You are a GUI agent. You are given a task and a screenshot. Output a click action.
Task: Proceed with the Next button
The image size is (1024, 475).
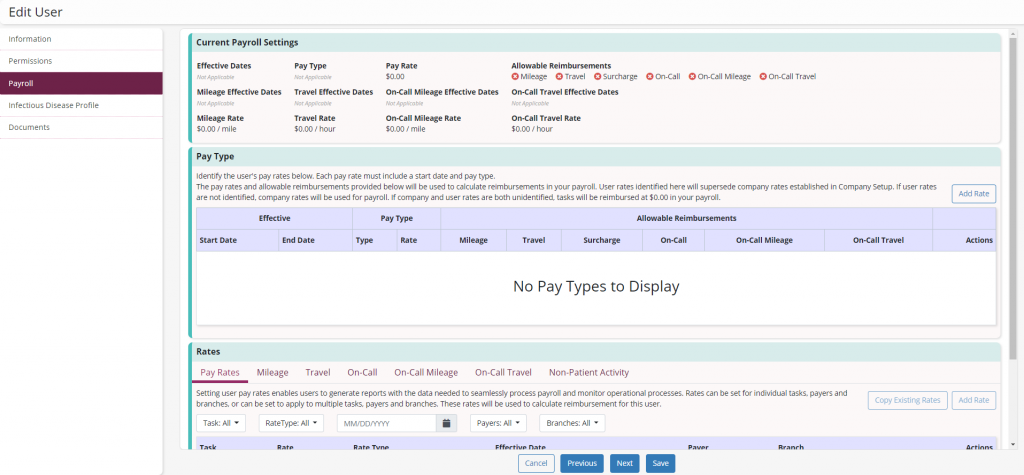tap(625, 463)
